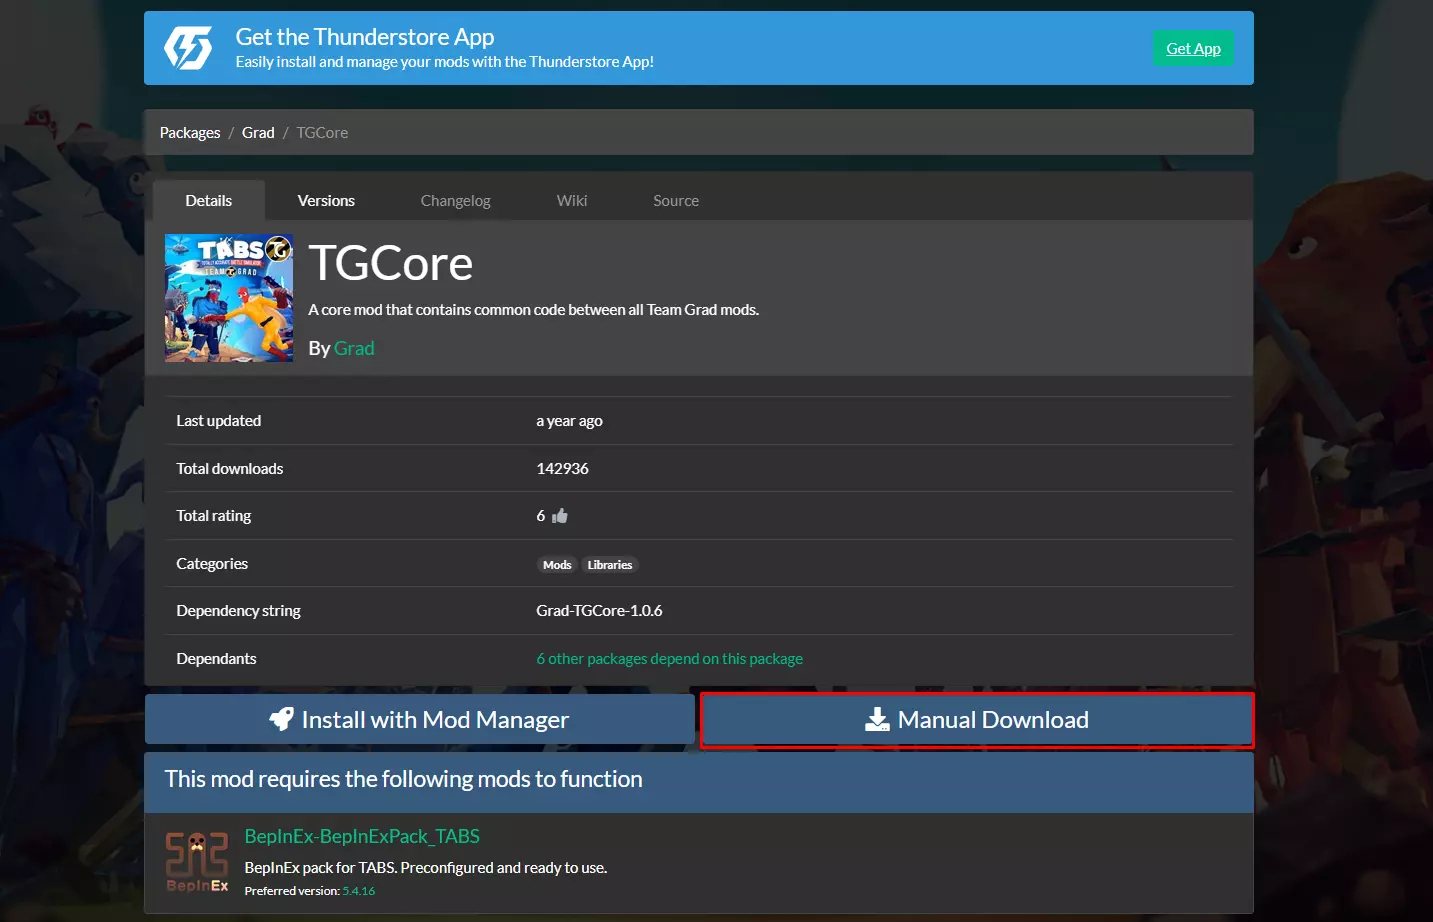
Task: Open the Libraries category tag
Action: [610, 565]
